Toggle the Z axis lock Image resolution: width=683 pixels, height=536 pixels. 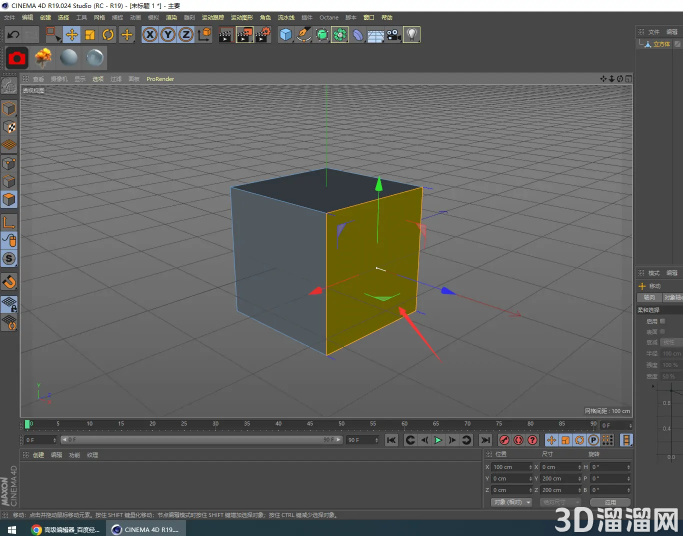click(186, 34)
